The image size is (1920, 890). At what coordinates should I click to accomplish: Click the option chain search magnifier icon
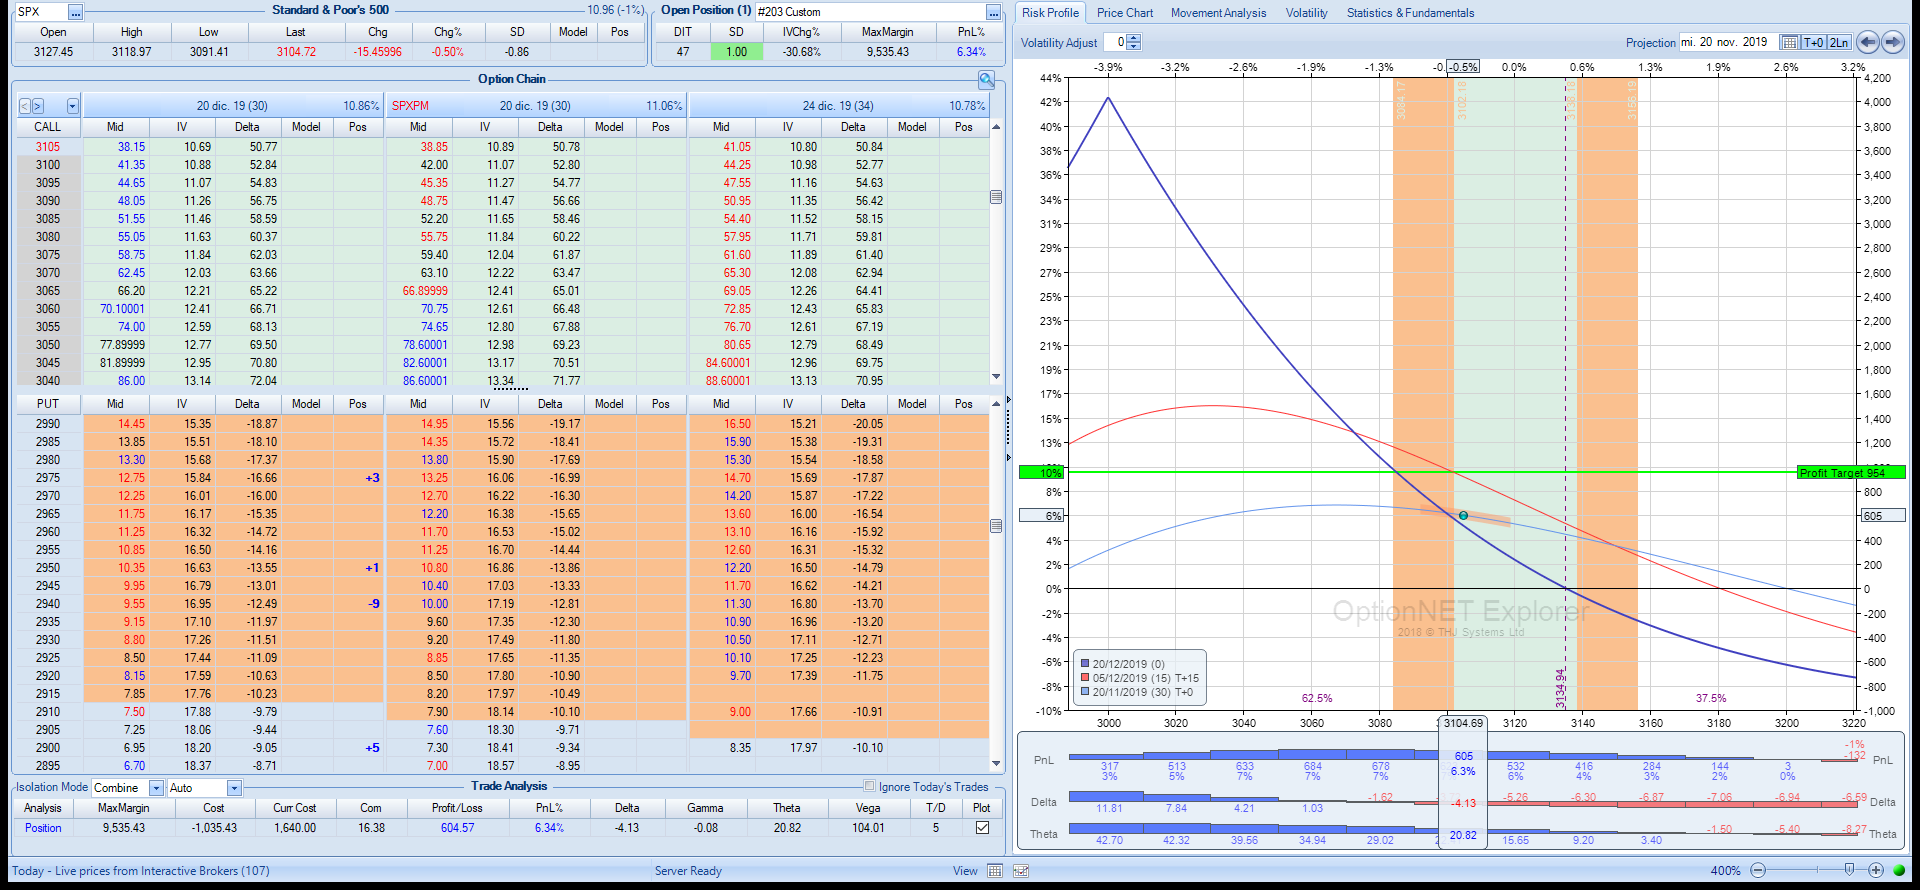point(986,80)
